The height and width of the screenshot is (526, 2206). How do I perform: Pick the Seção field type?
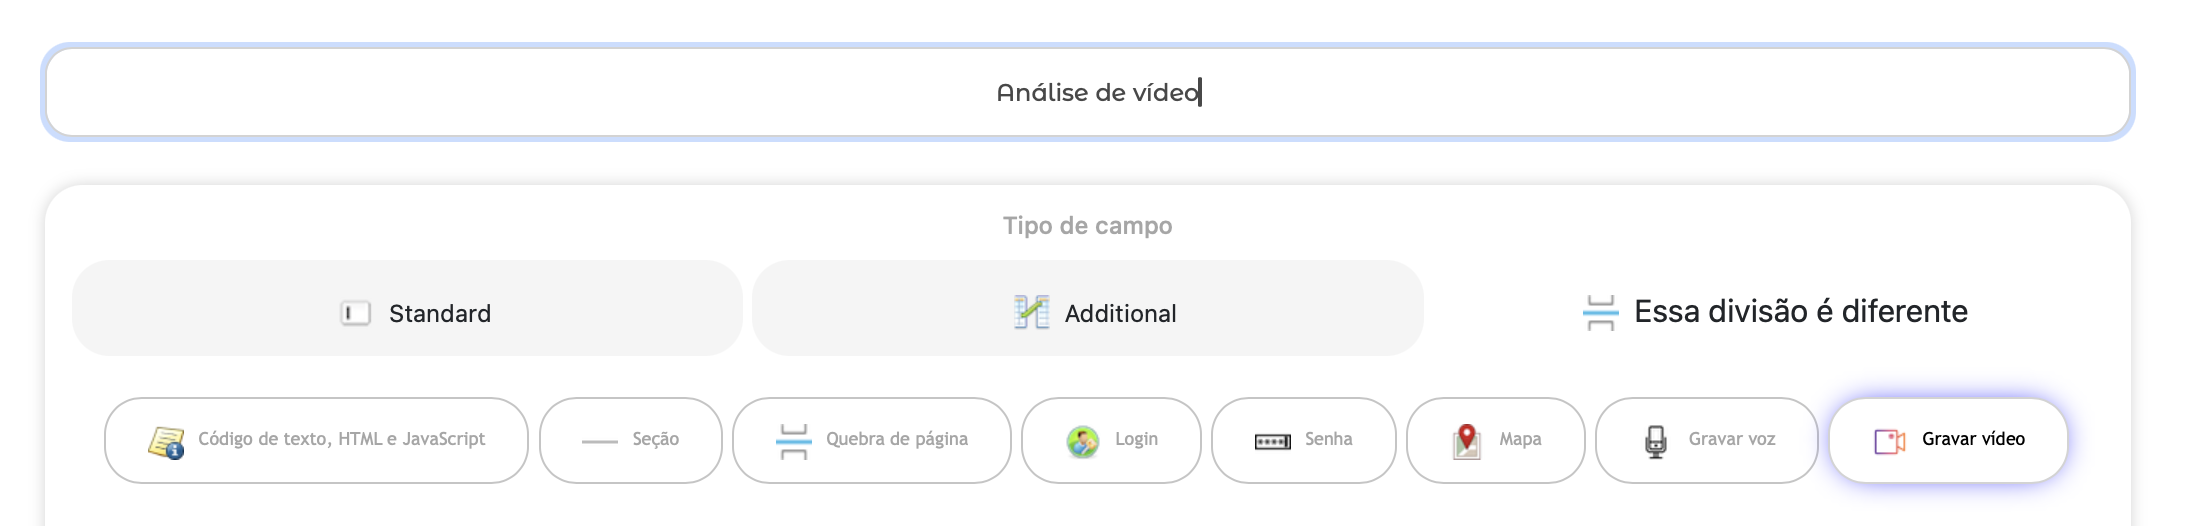coord(631,440)
